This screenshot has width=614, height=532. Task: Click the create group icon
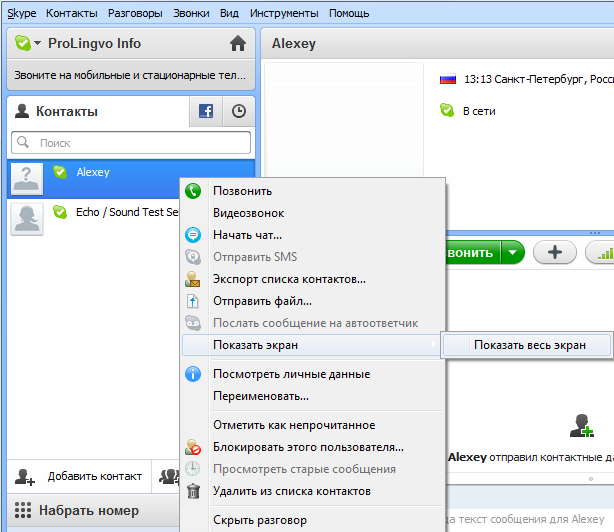[x=169, y=476]
